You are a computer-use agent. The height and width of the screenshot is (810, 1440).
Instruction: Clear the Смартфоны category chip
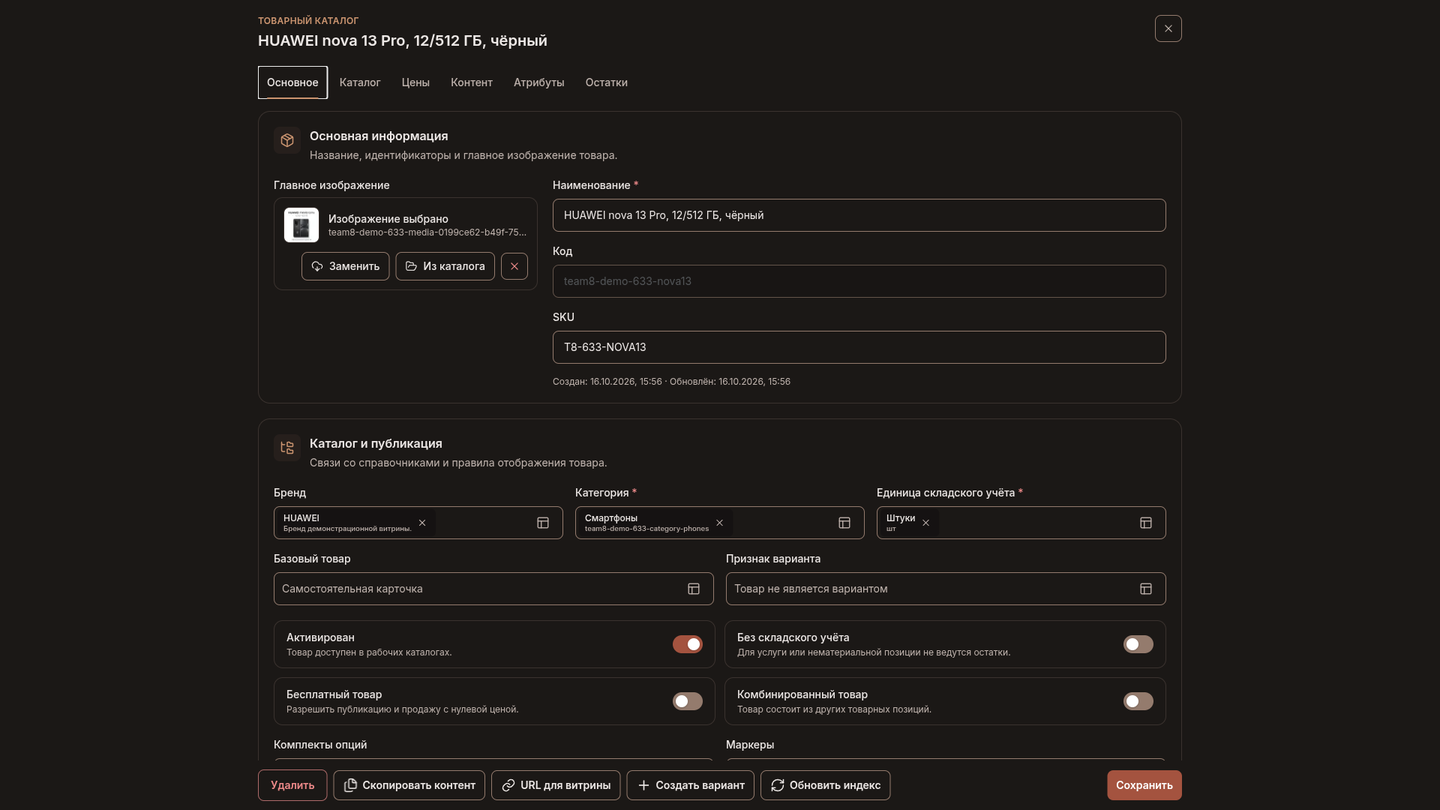click(719, 523)
